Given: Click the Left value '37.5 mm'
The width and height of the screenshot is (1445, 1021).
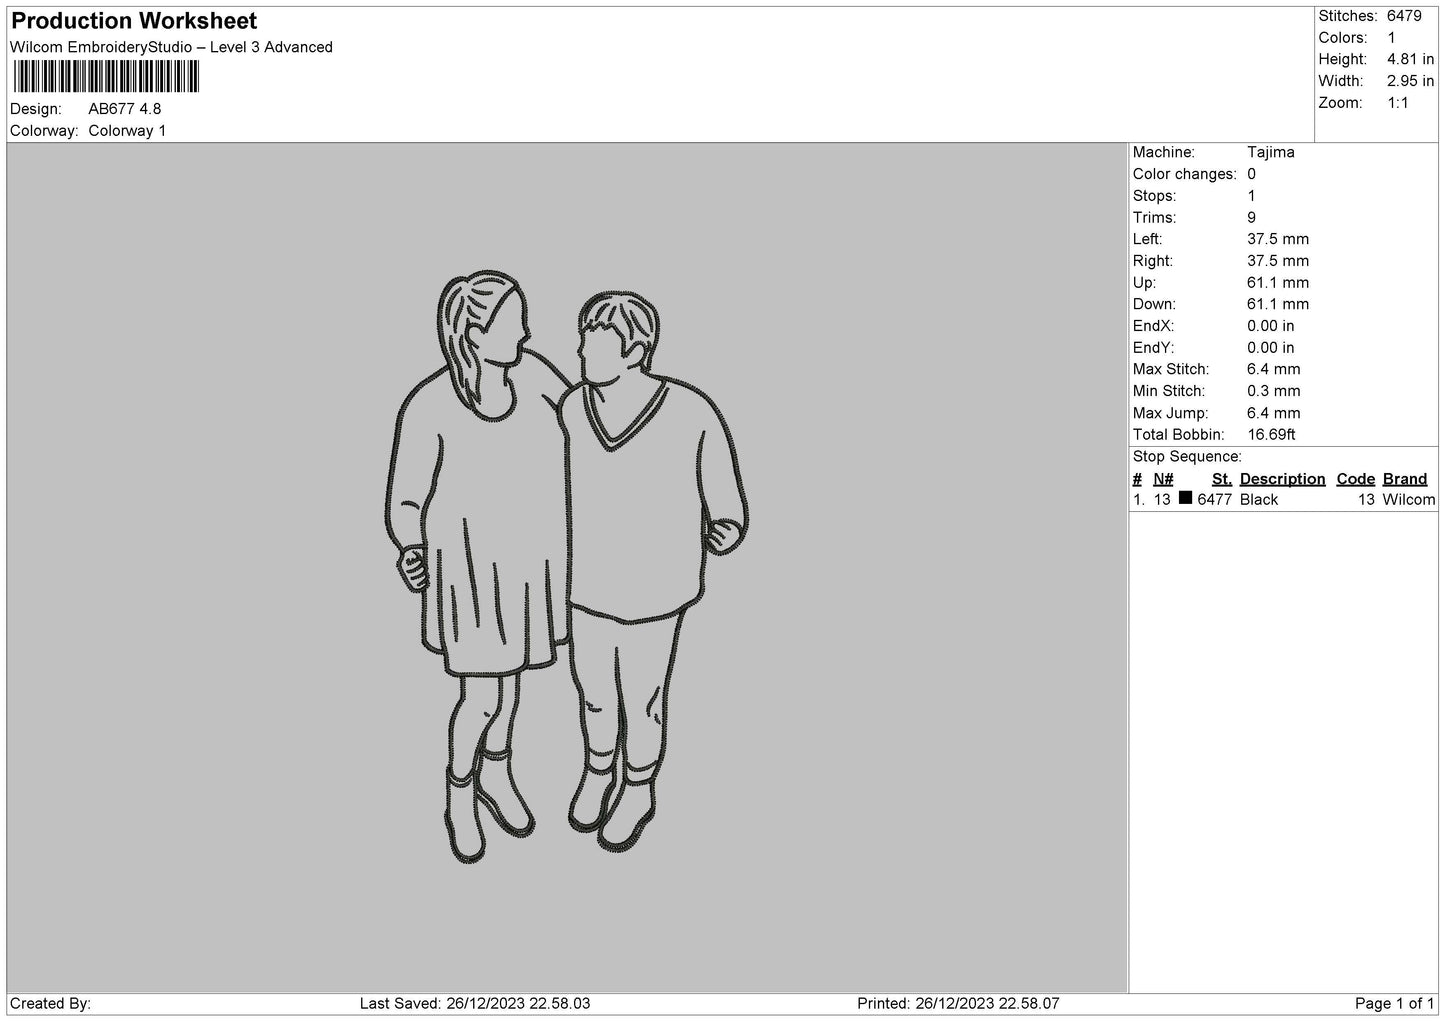Looking at the screenshot, I should click(x=1278, y=239).
